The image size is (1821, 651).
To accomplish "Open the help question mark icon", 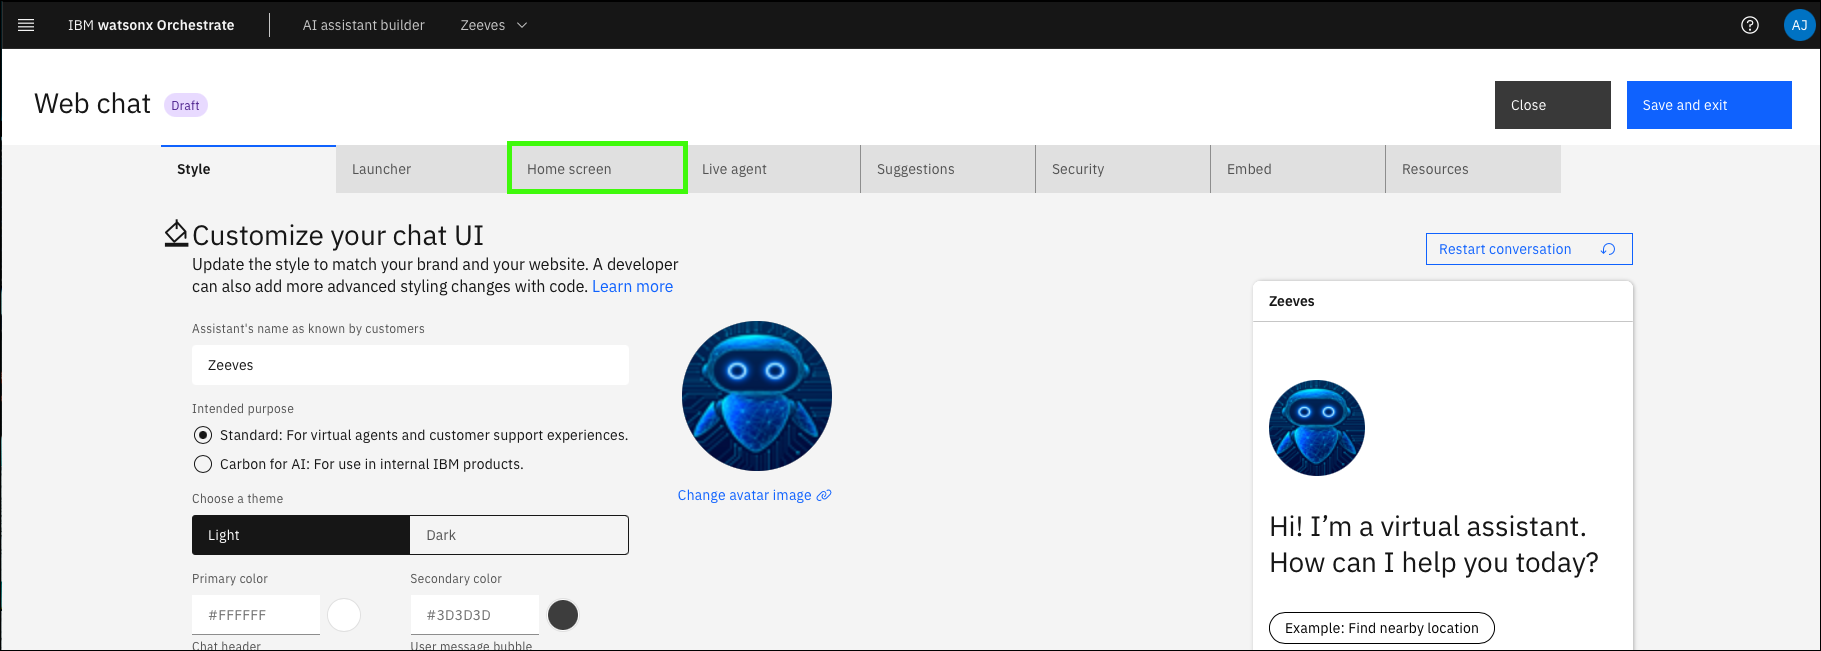I will pyautogui.click(x=1749, y=25).
